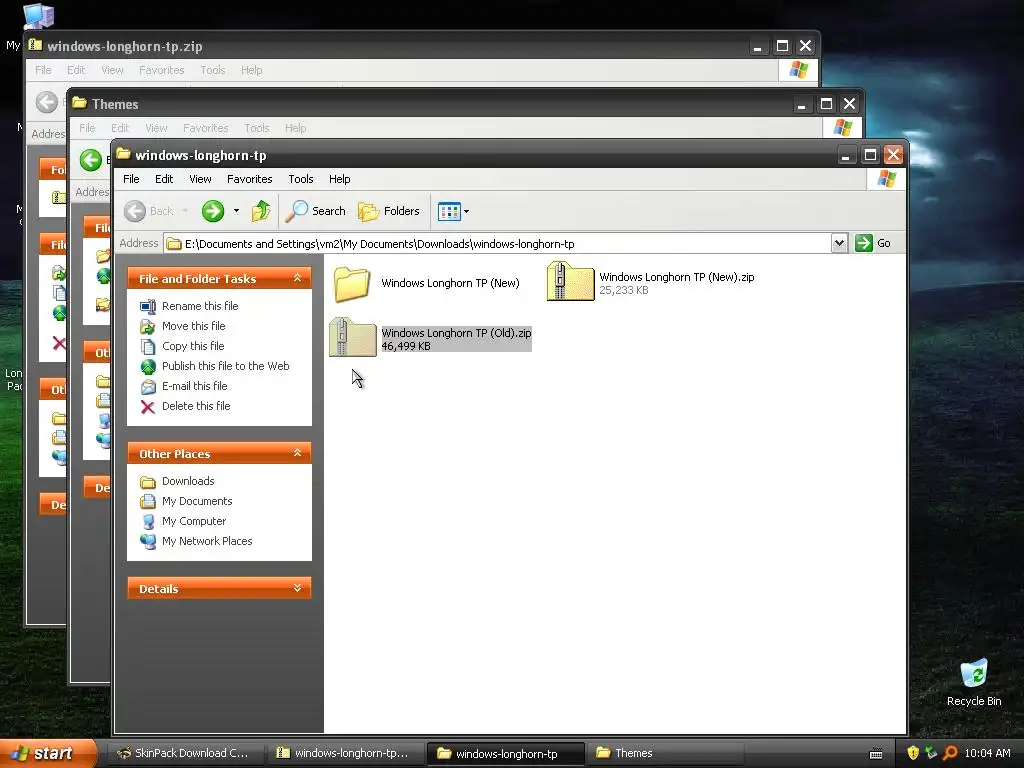The image size is (1024, 768).
Task: Click the My Network Places icon
Action: point(148,541)
